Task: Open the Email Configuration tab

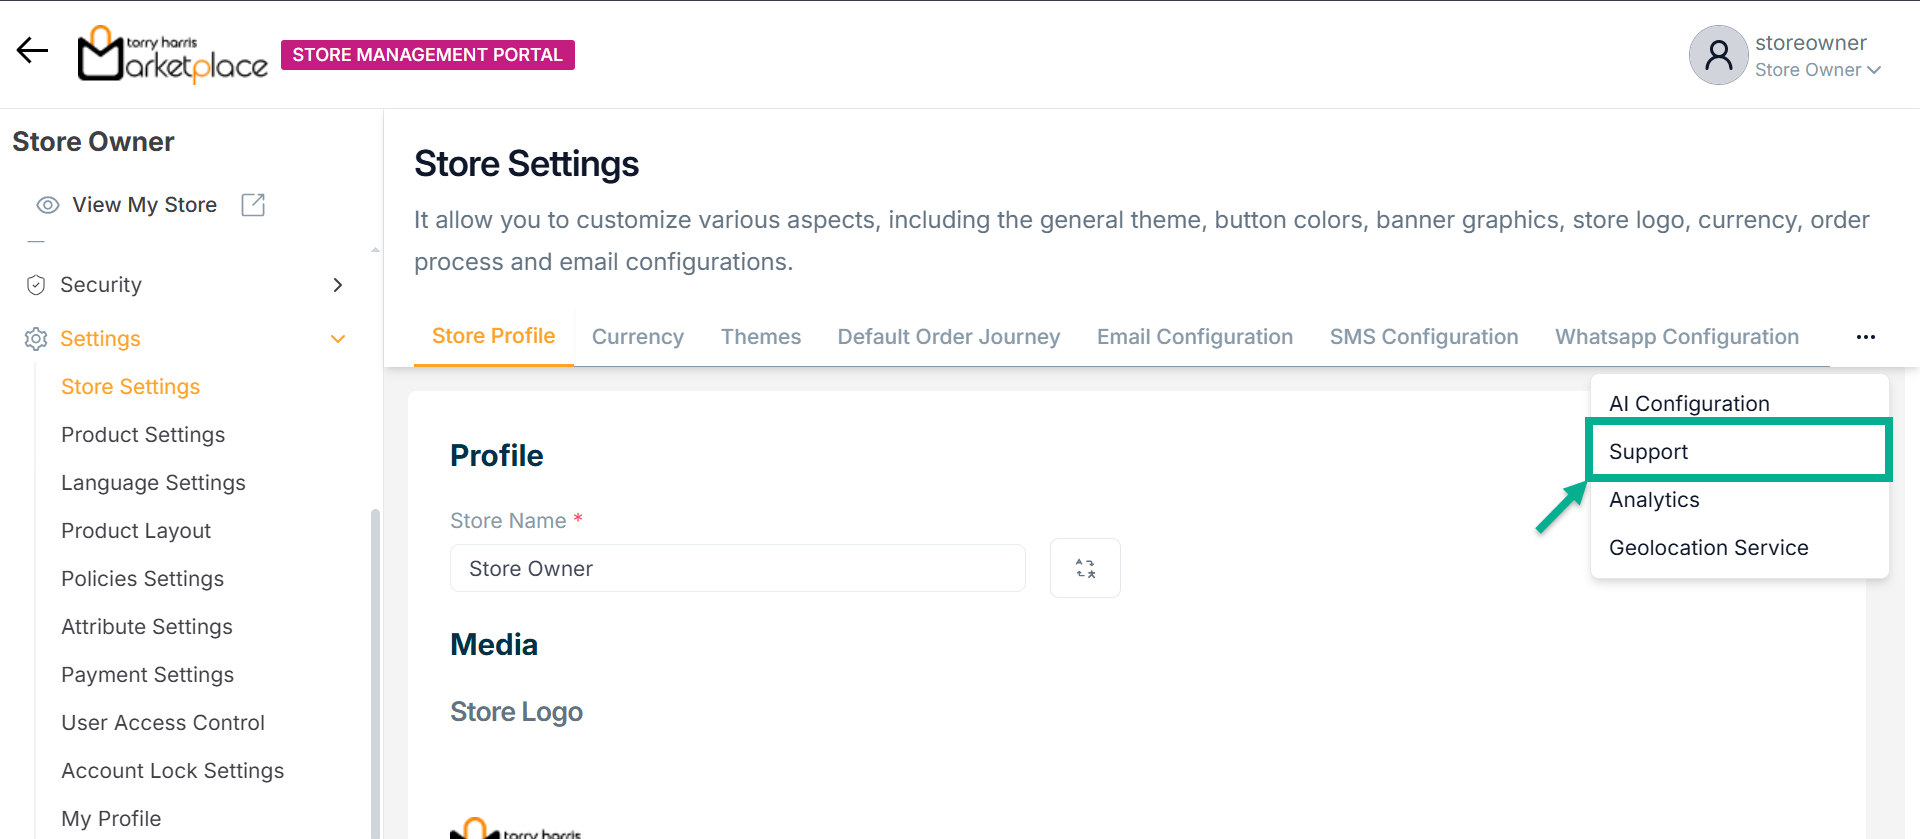Action: pos(1194,337)
